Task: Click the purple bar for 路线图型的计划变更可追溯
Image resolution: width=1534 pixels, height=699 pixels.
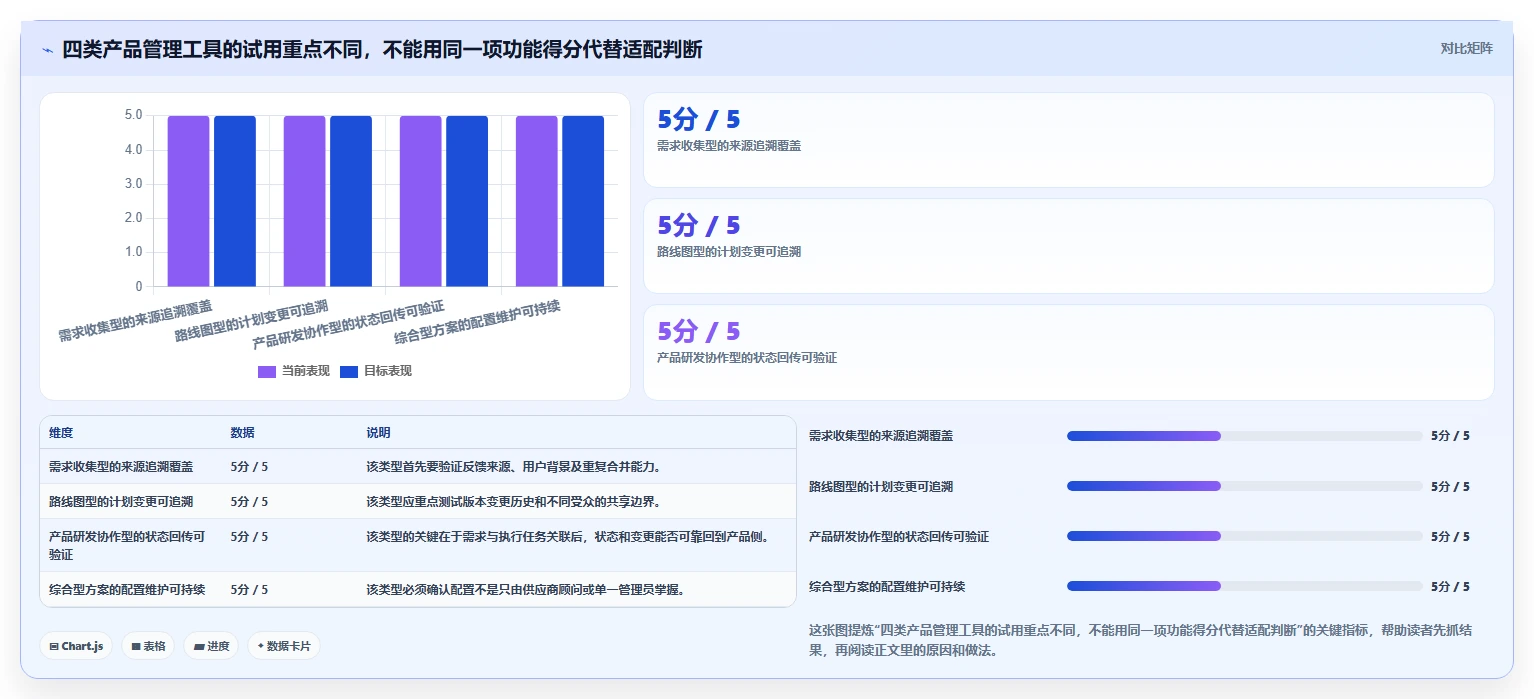Action: click(304, 201)
